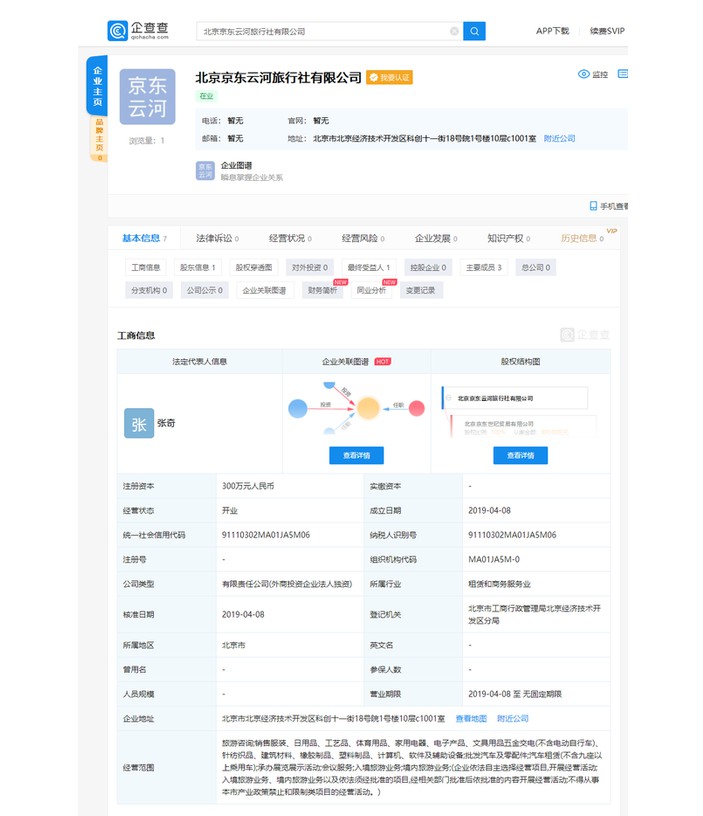Image resolution: width=703 pixels, height=816 pixels.
Task: Click the Qichacha logo icon
Action: [x=118, y=31]
